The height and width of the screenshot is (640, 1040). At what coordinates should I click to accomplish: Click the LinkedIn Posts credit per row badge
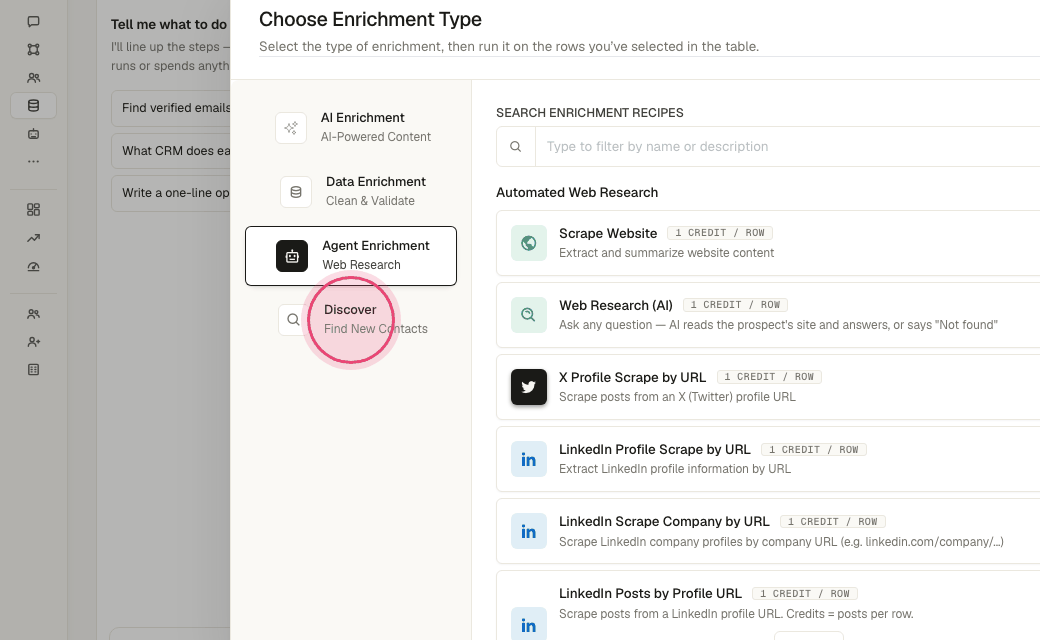(805, 594)
